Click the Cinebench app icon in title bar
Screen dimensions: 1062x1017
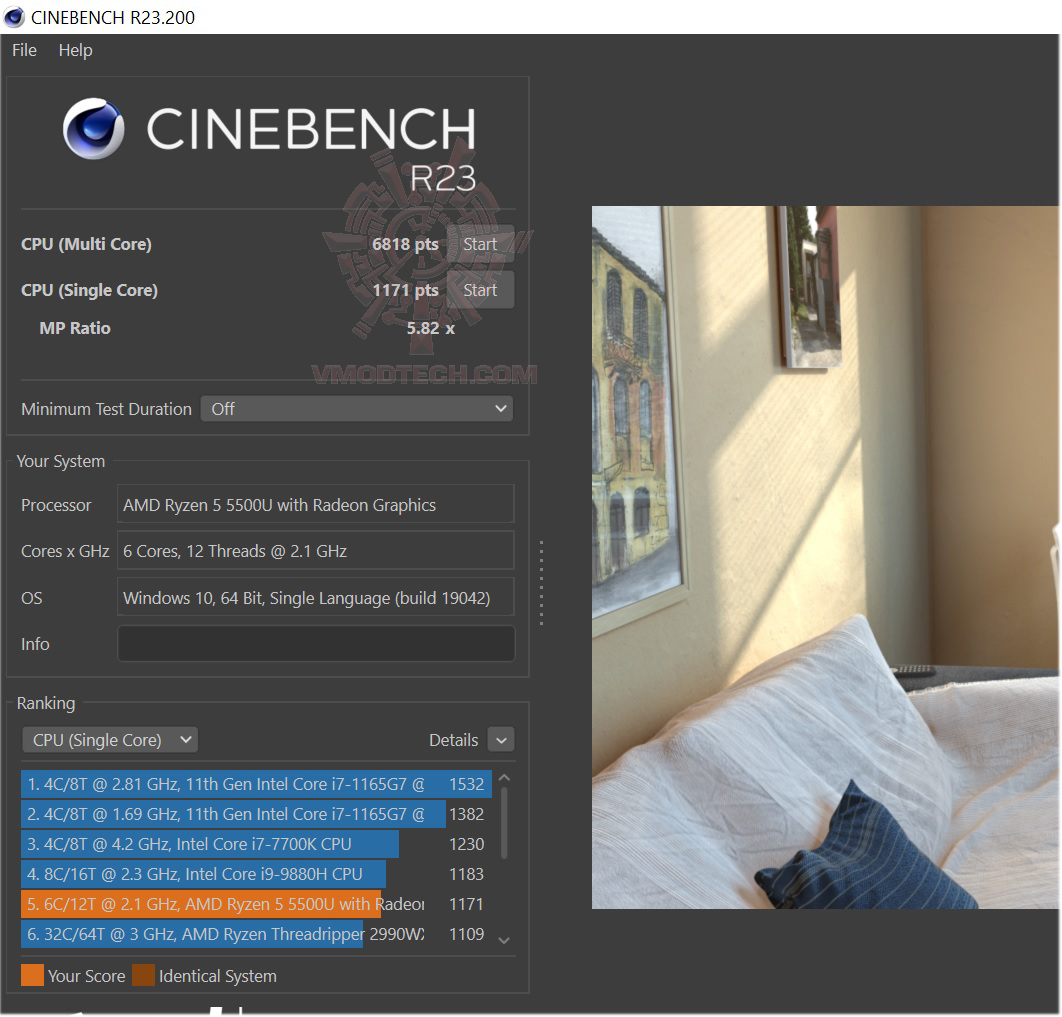click(x=14, y=17)
